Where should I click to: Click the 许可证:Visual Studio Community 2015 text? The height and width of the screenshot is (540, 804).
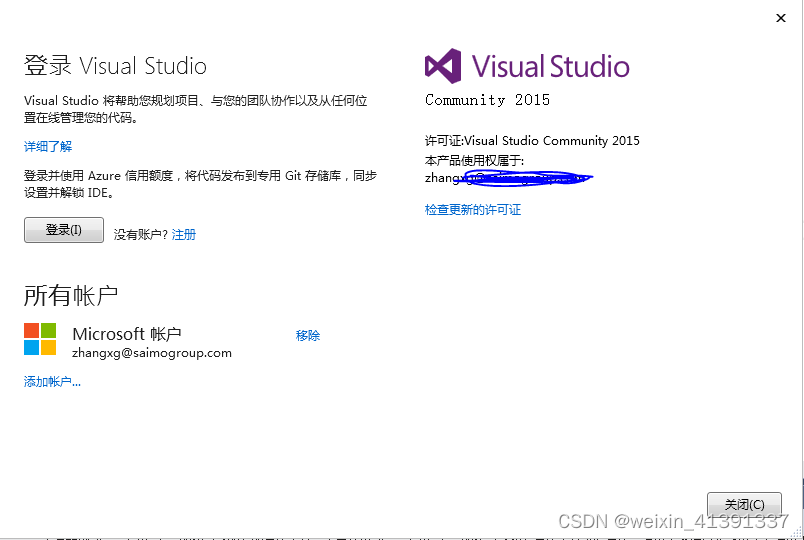point(532,141)
